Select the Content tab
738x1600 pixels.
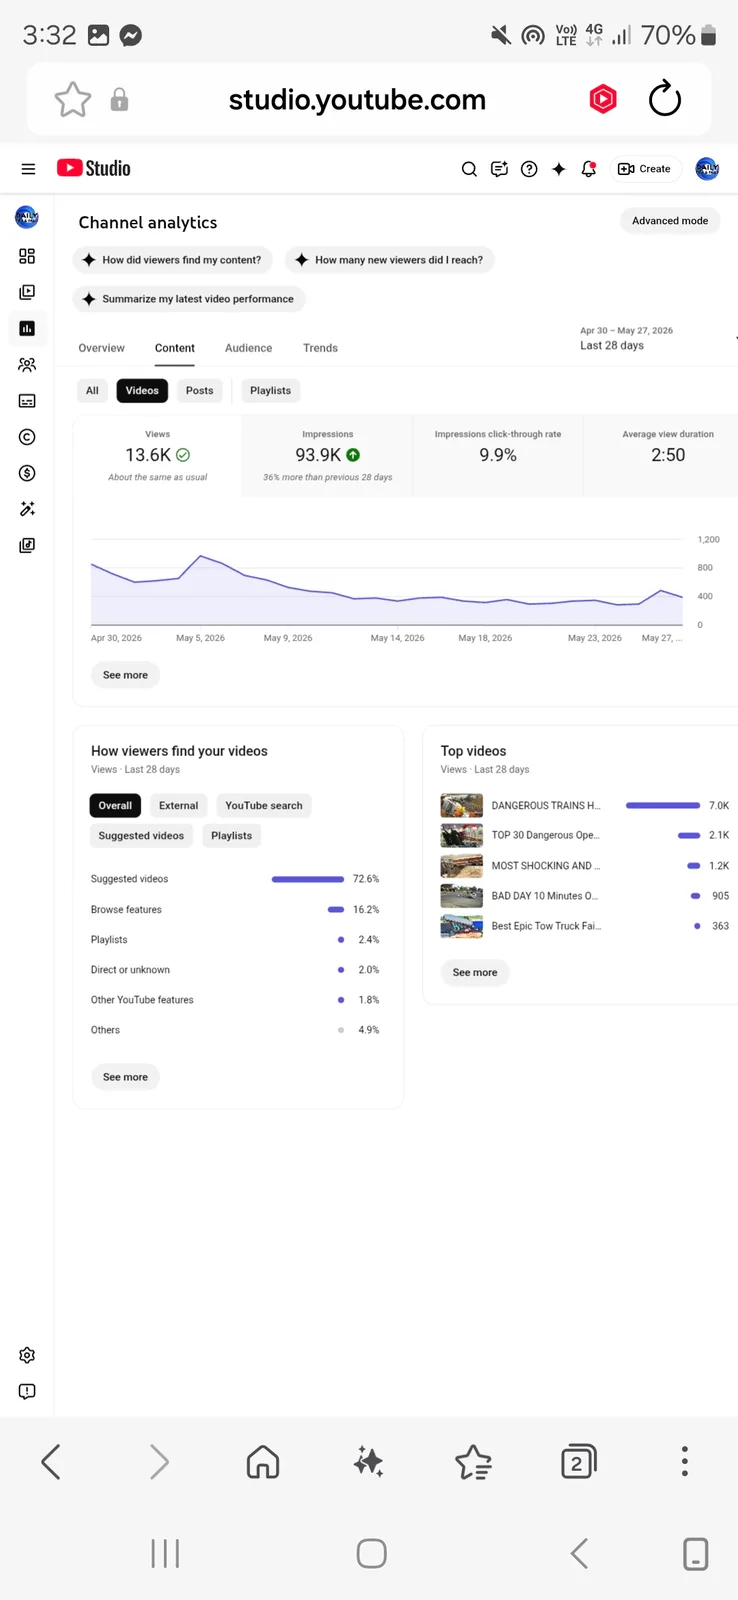(x=175, y=348)
